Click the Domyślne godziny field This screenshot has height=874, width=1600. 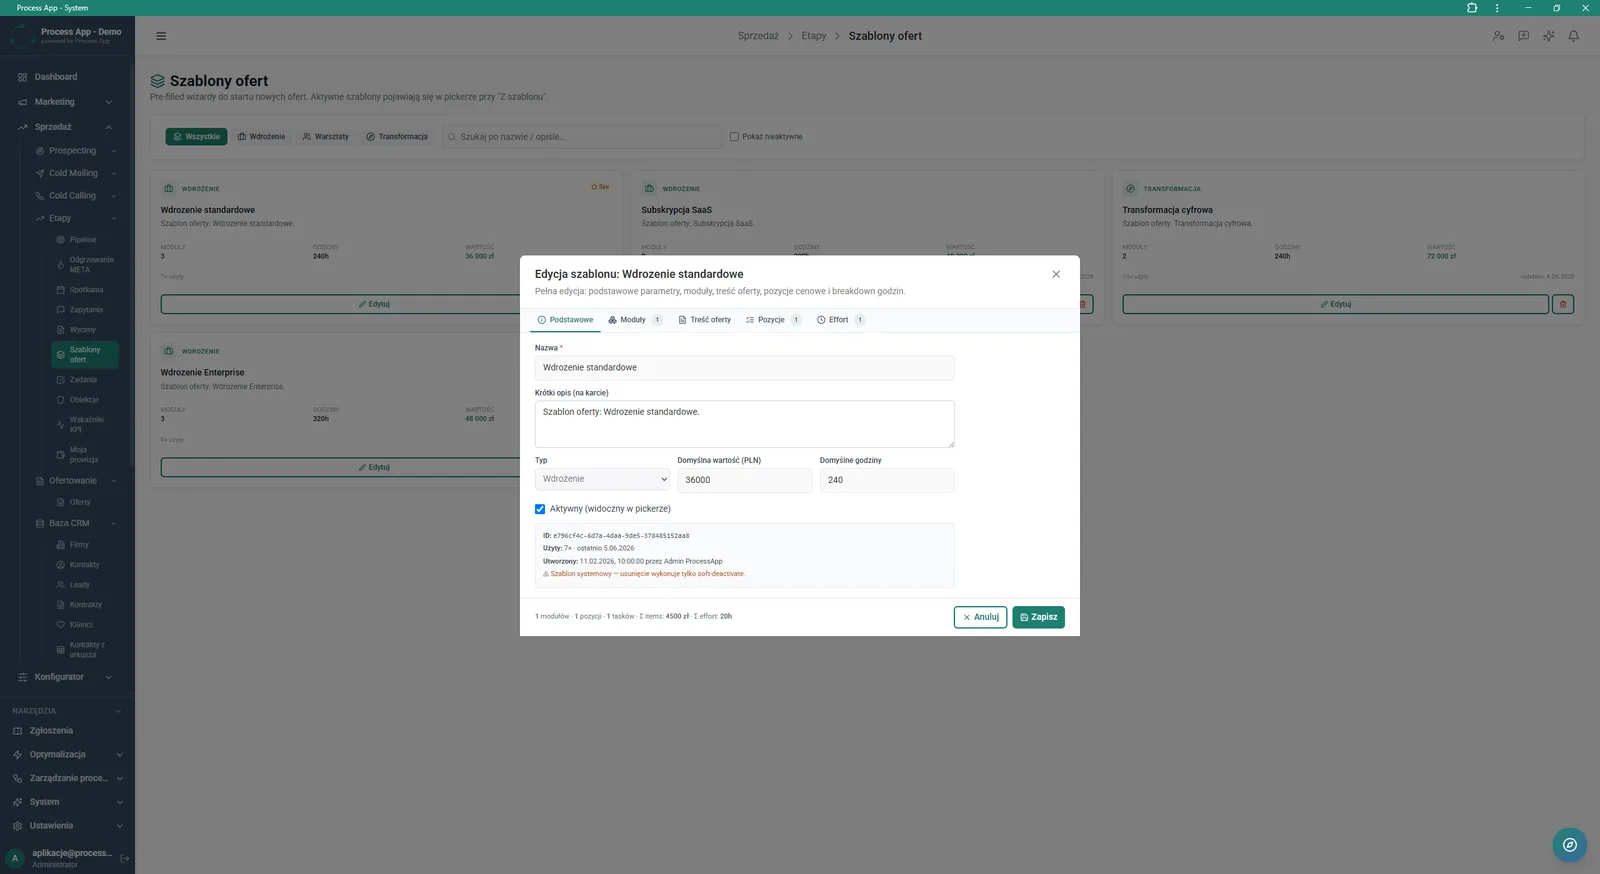pos(887,480)
